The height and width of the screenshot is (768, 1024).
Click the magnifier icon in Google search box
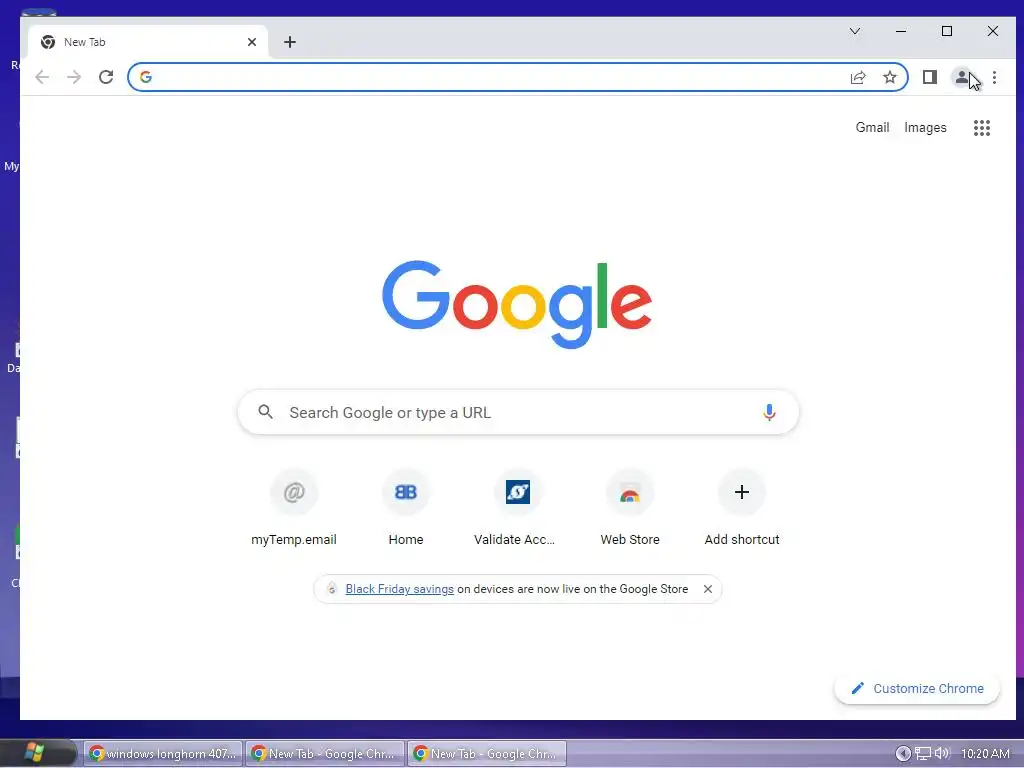click(265, 412)
